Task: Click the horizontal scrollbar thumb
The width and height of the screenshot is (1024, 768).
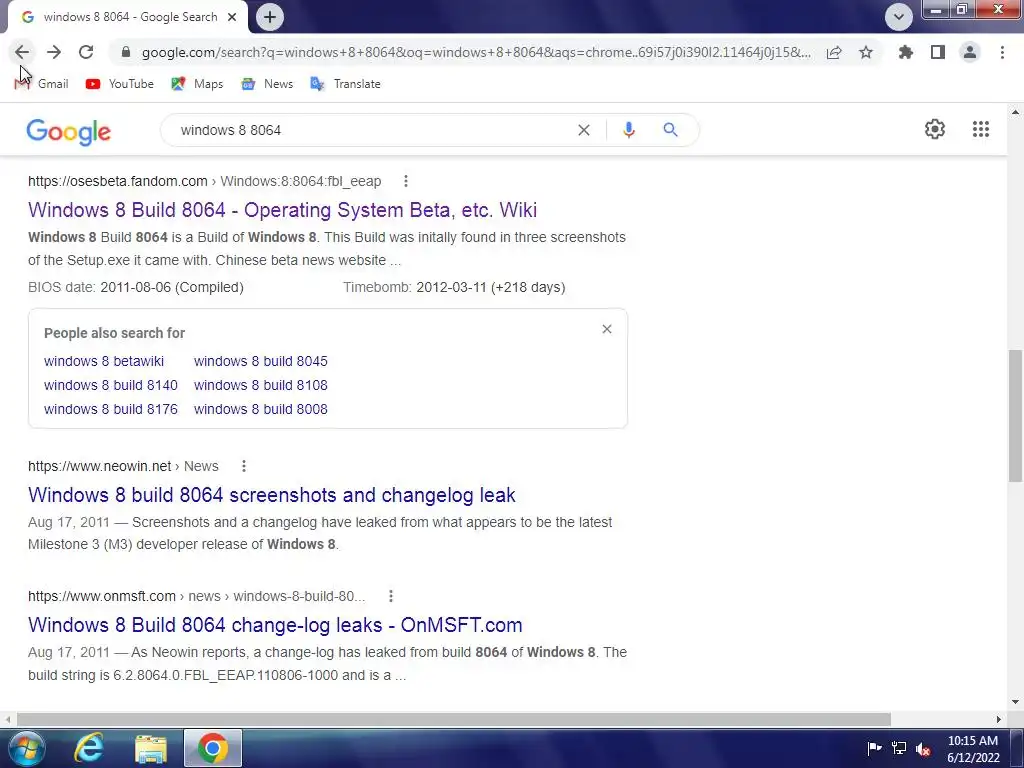Action: 454,719
